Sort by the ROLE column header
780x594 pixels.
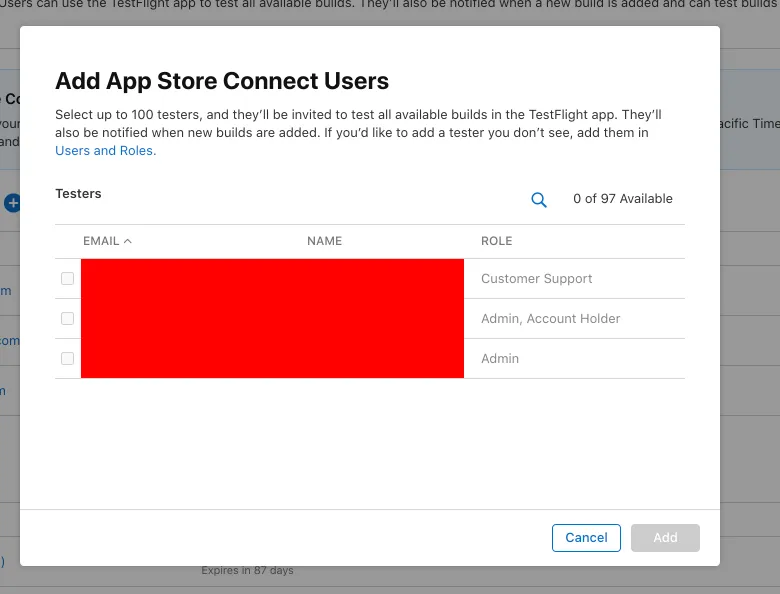point(496,241)
